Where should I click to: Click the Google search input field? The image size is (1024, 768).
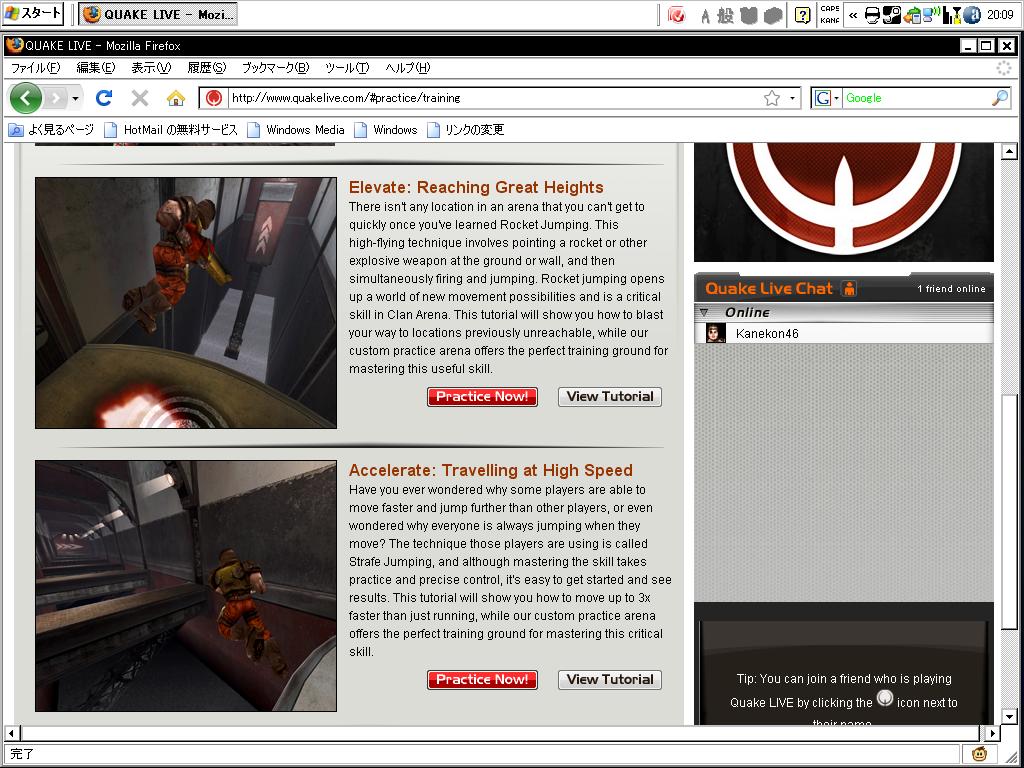coord(916,98)
